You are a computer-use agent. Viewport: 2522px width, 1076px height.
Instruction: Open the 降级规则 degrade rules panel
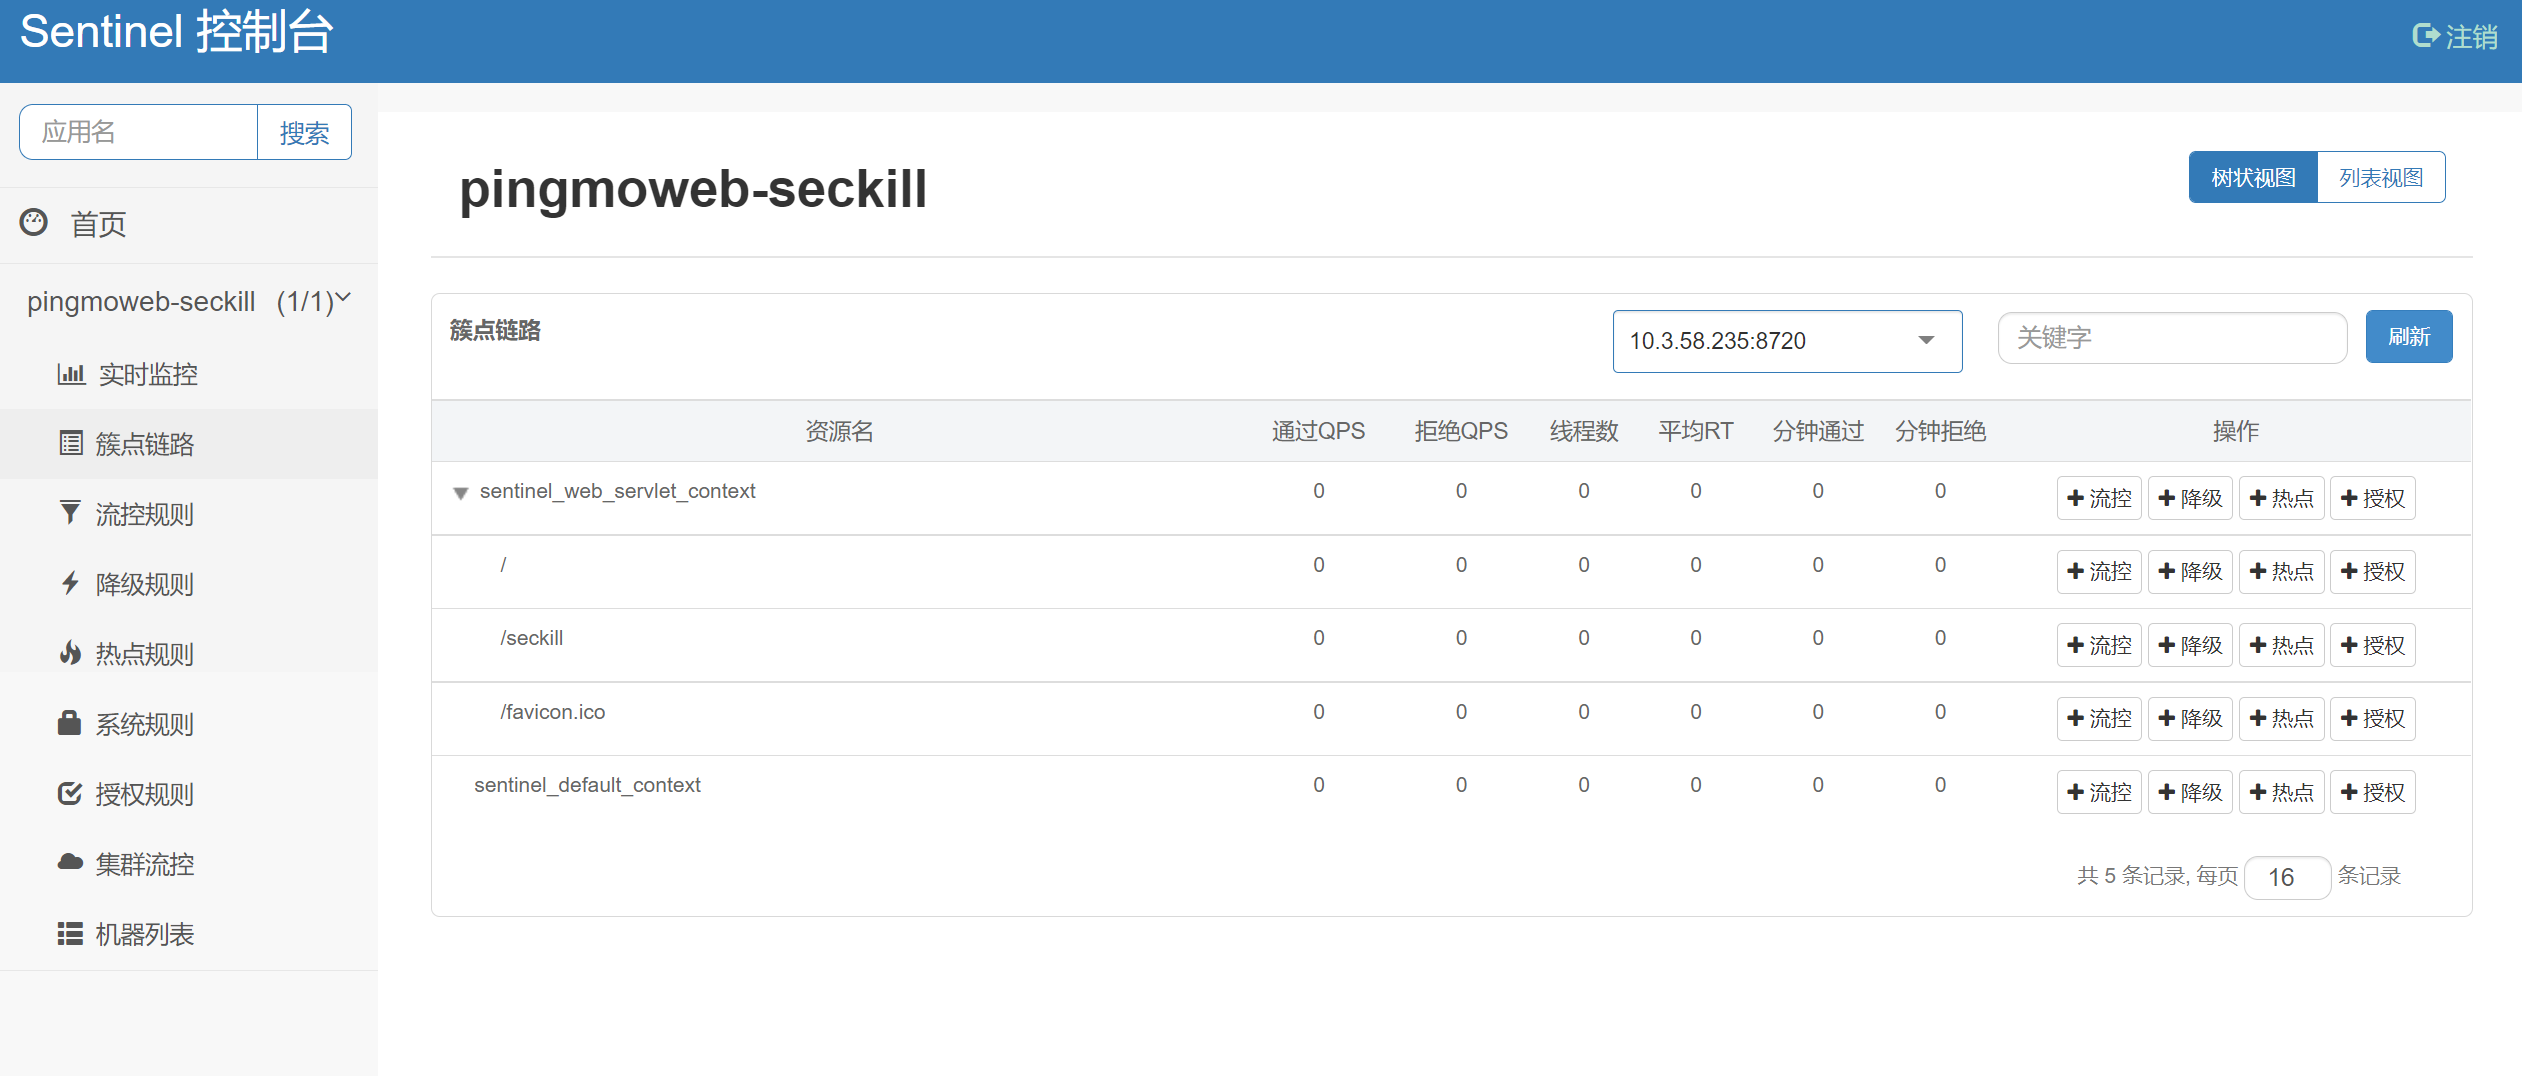click(x=146, y=583)
